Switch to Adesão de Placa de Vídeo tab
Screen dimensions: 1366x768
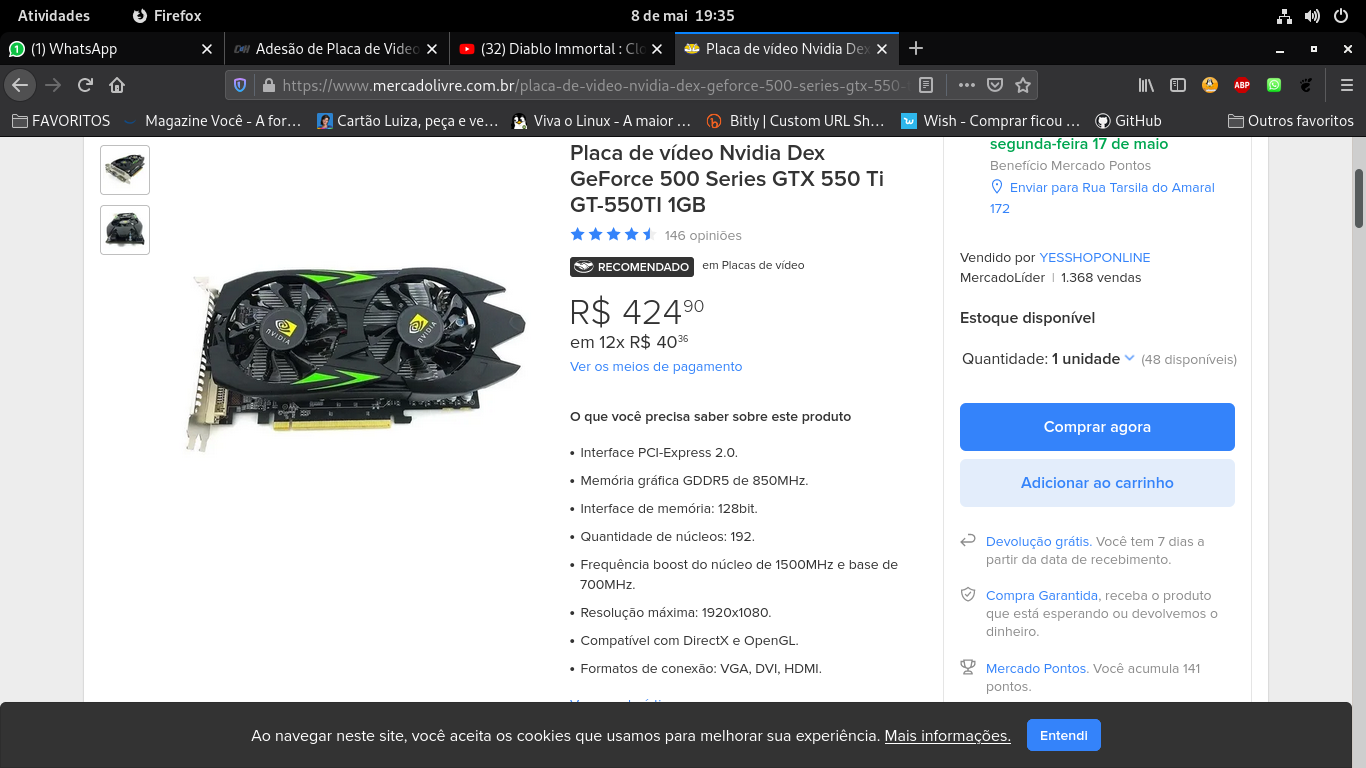pyautogui.click(x=337, y=48)
